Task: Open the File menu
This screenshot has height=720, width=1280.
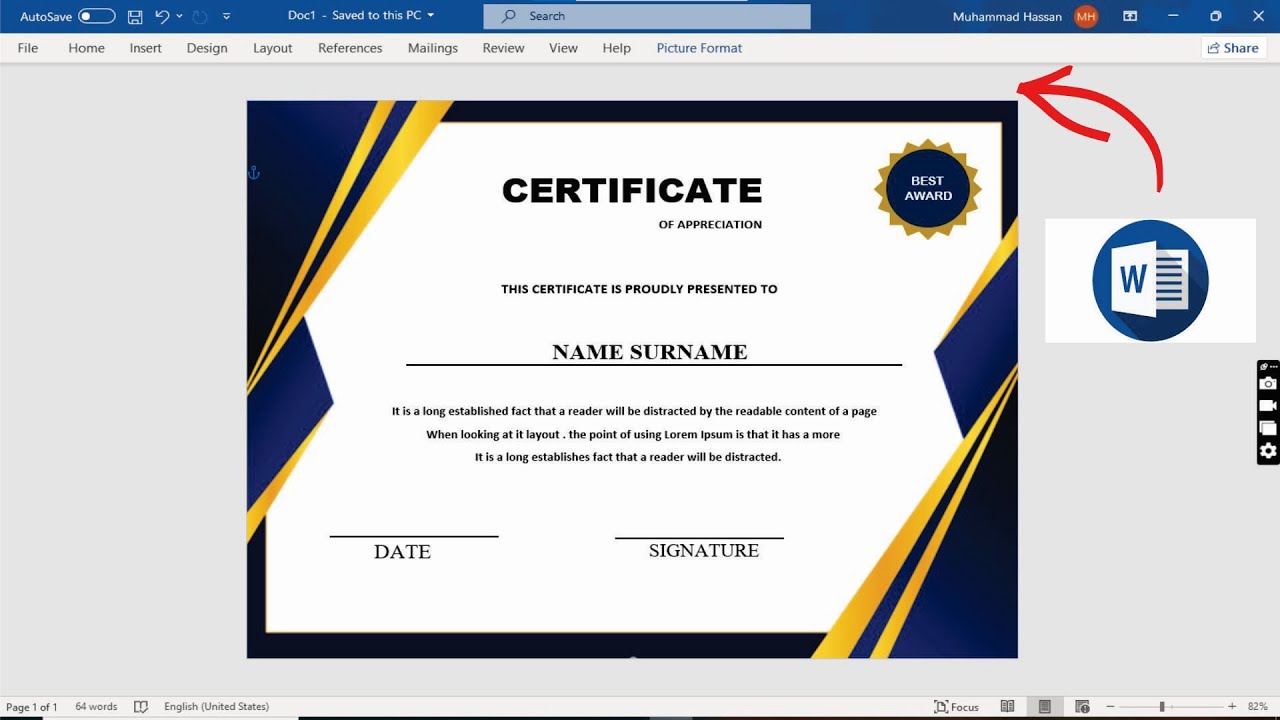Action: 28,48
